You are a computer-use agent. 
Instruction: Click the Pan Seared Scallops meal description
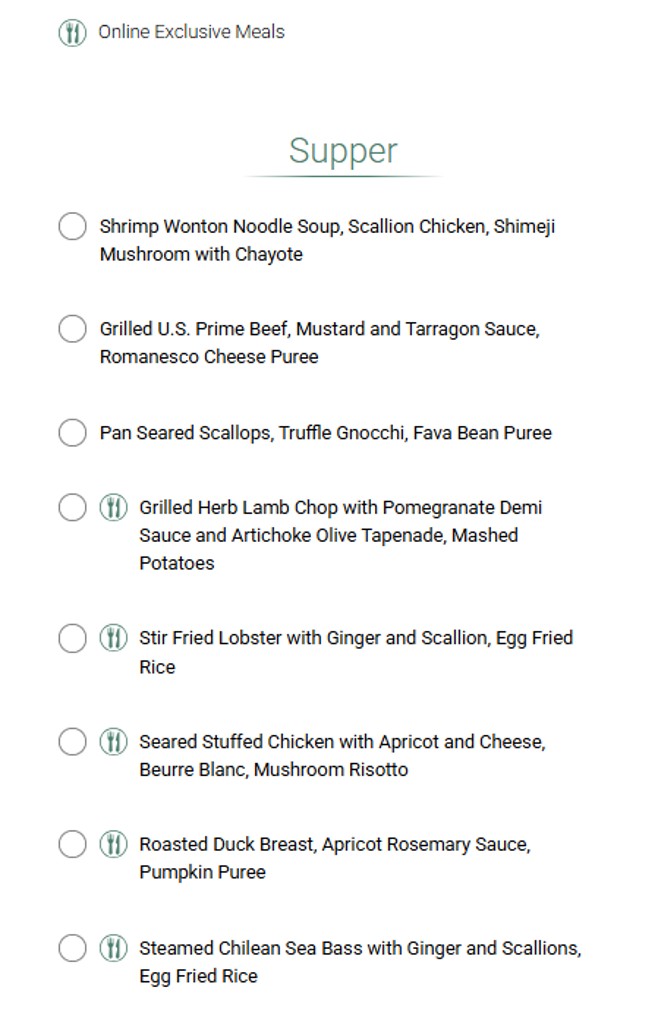(x=325, y=433)
